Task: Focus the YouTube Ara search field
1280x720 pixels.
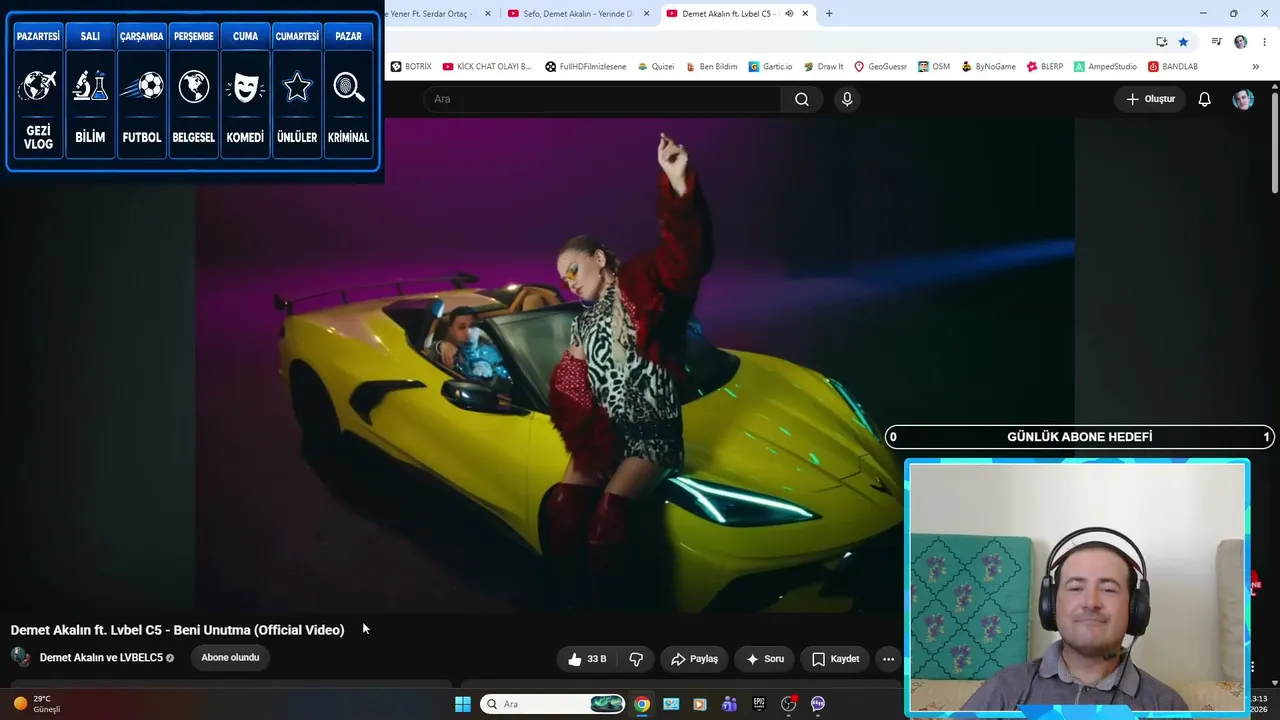Action: (x=602, y=99)
